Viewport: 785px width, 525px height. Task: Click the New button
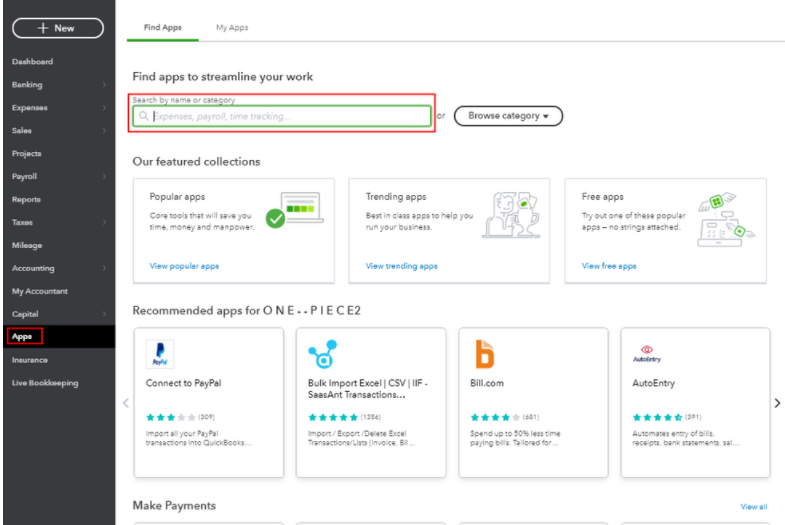point(58,28)
